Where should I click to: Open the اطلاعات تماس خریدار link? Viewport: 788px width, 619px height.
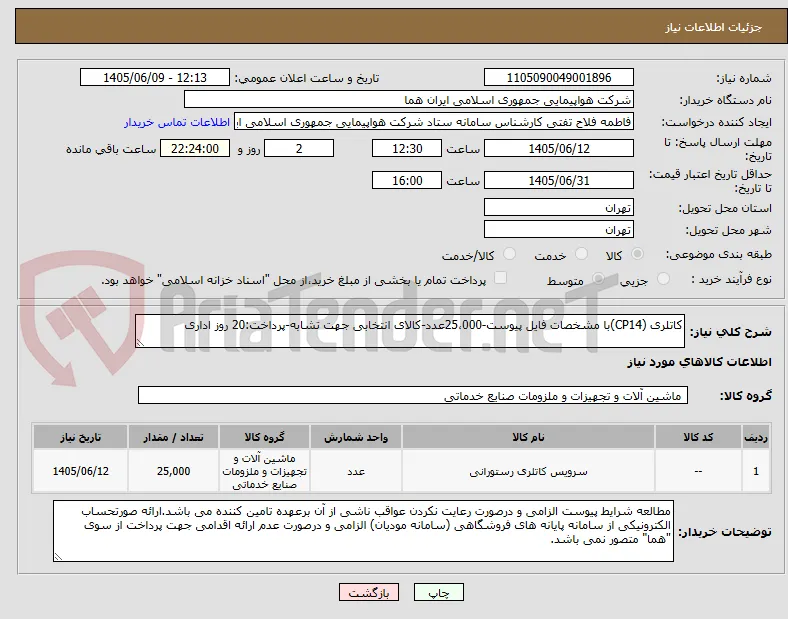(177, 123)
